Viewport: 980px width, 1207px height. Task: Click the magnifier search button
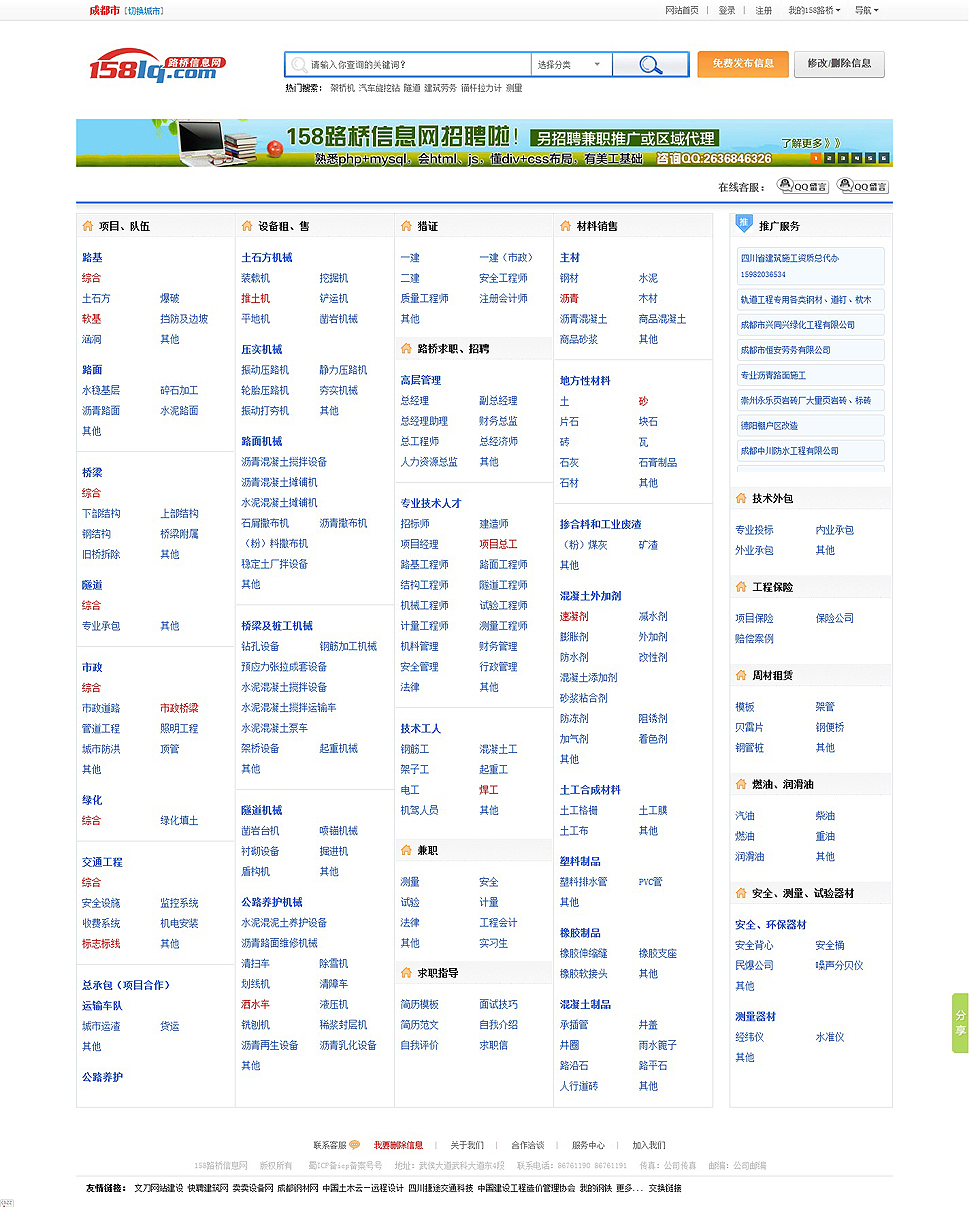point(650,65)
